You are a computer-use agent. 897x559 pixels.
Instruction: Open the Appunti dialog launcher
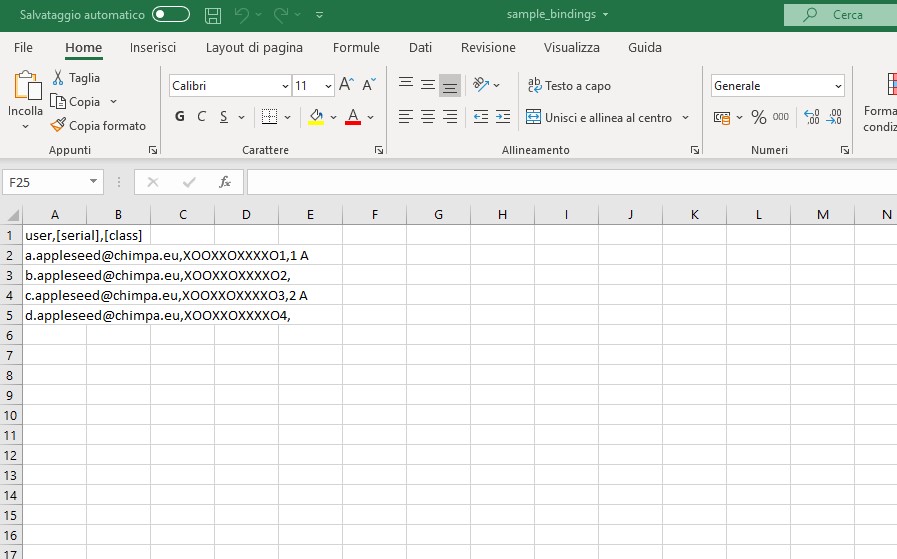click(x=153, y=150)
